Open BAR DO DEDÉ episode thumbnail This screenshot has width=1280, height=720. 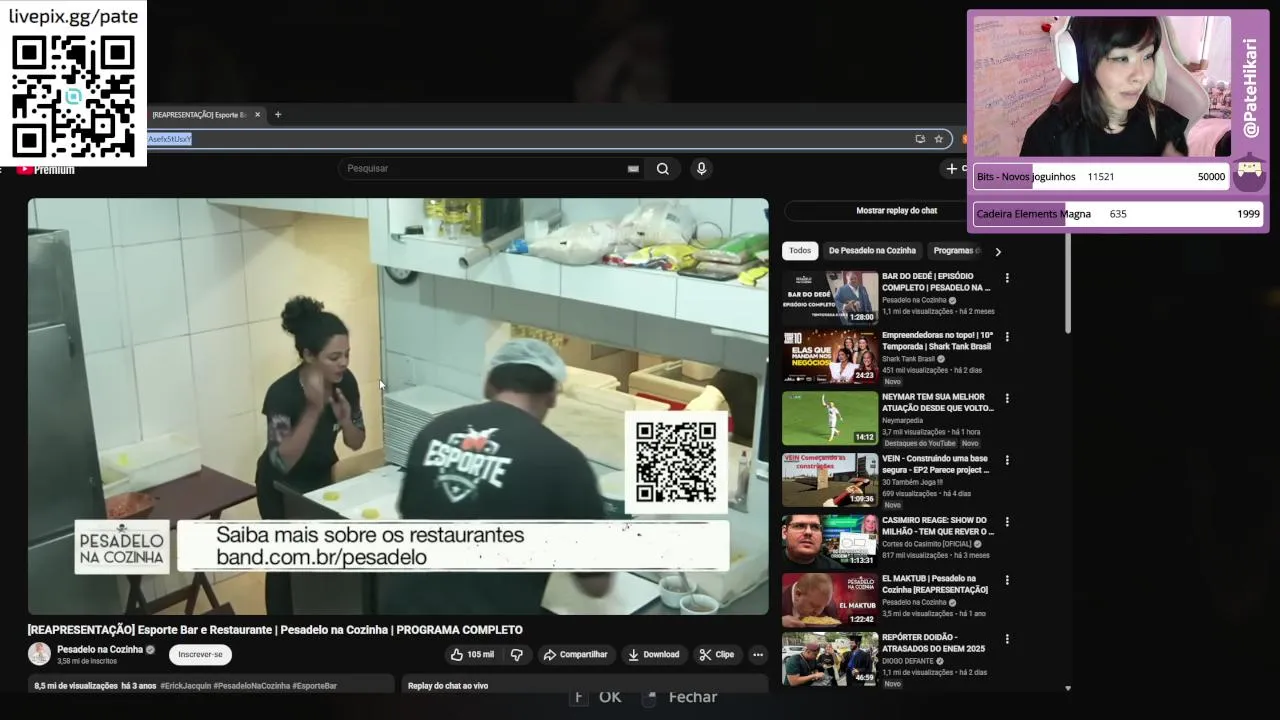pos(830,298)
